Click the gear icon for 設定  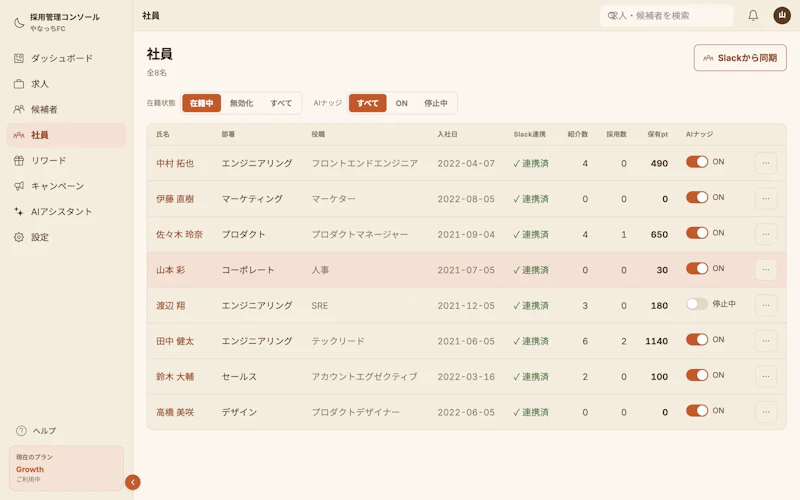[19, 237]
